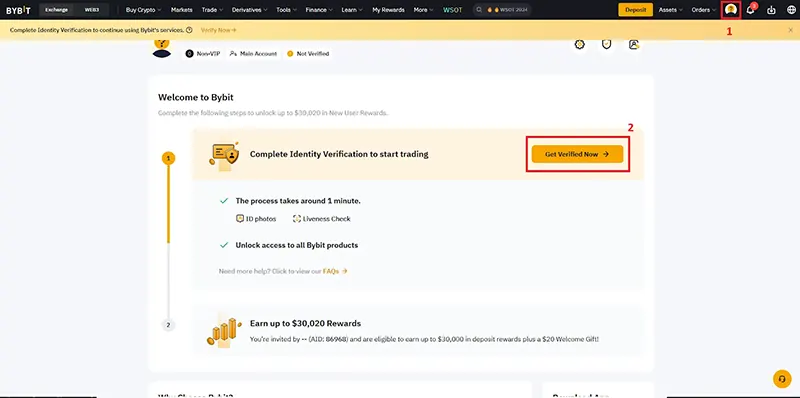800x398 pixels.
Task: Expand the Derivatives dropdown menu
Action: tap(249, 10)
